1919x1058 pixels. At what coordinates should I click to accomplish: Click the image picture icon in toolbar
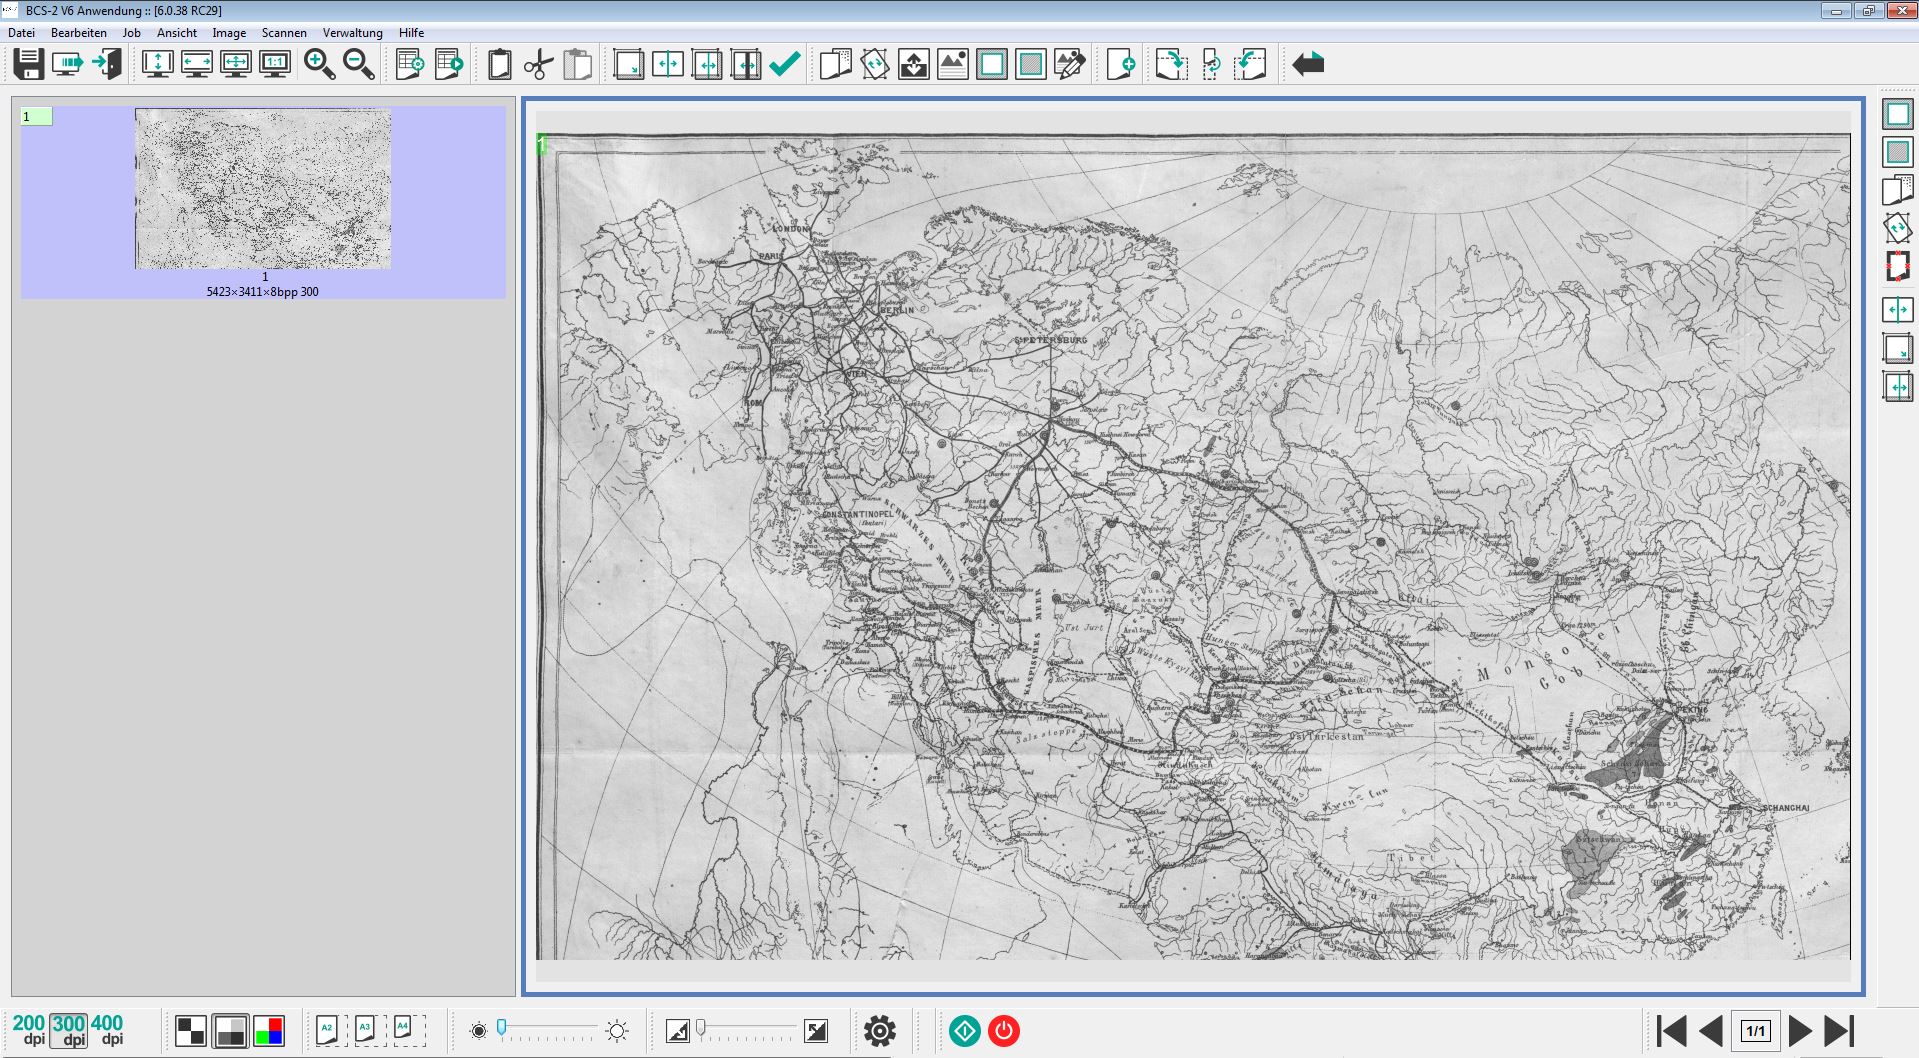tap(952, 64)
